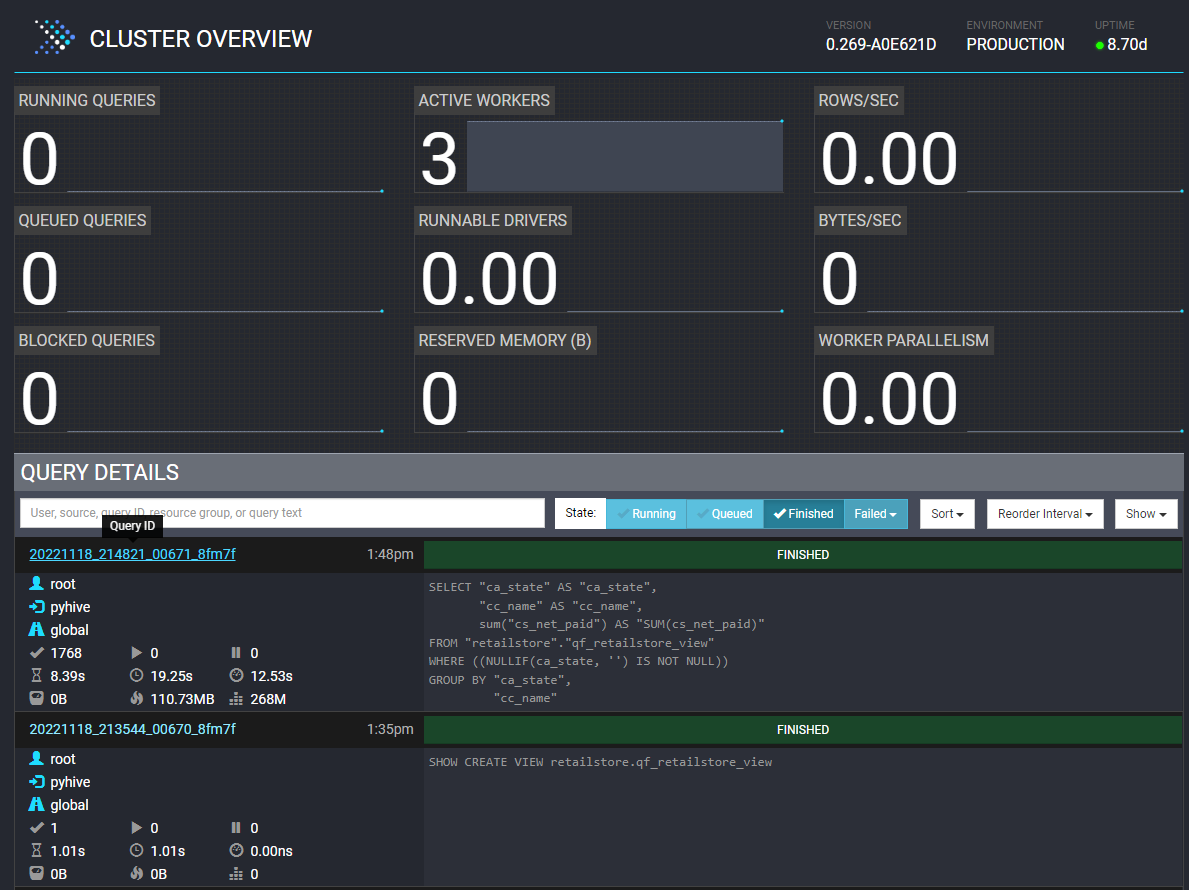Click the 1:35pm timestamp

(390, 729)
